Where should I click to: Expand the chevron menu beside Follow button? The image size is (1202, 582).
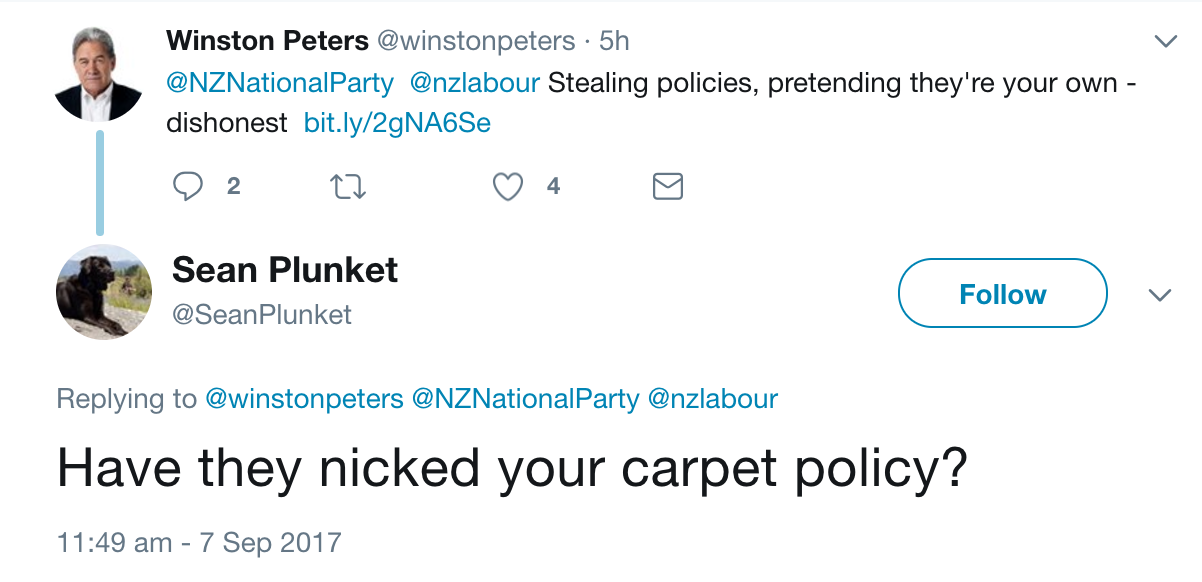[x=1160, y=295]
